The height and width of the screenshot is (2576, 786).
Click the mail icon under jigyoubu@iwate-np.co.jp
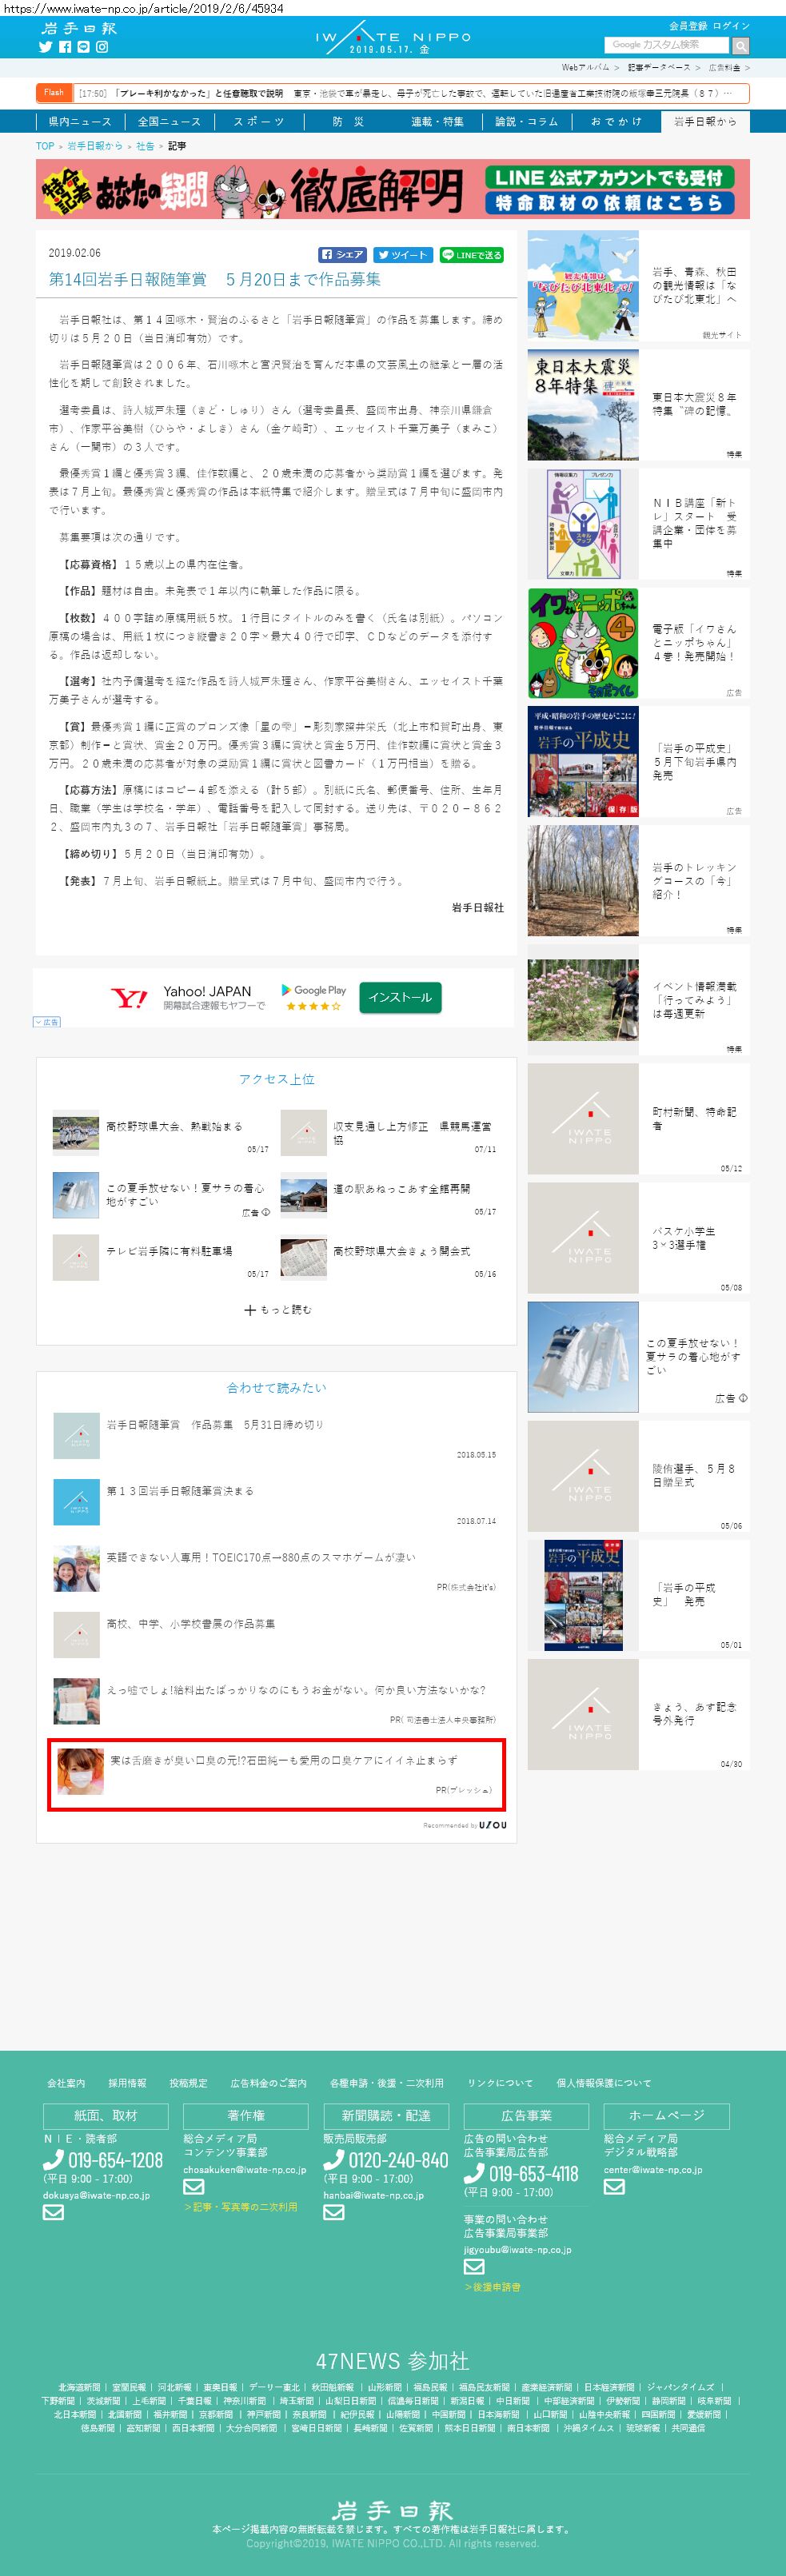474,2266
